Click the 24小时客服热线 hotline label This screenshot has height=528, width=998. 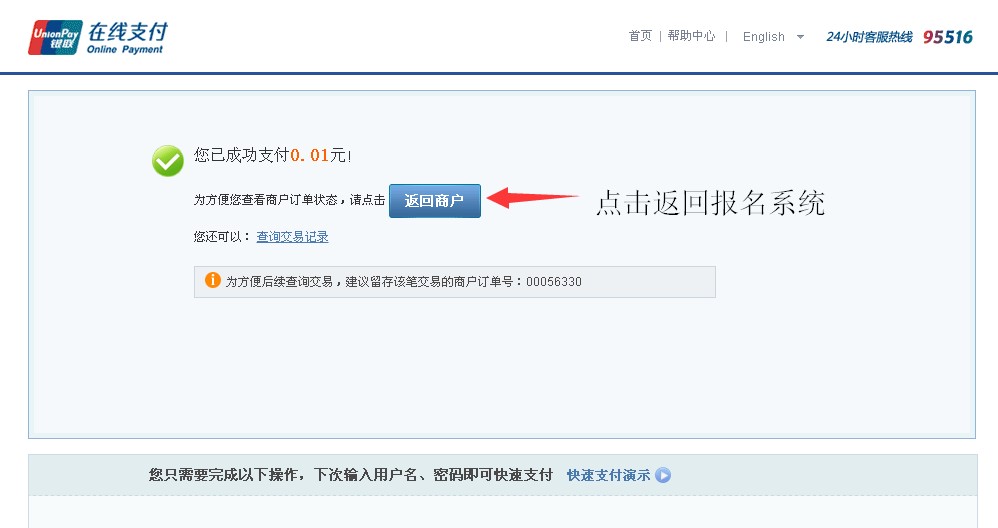click(869, 37)
